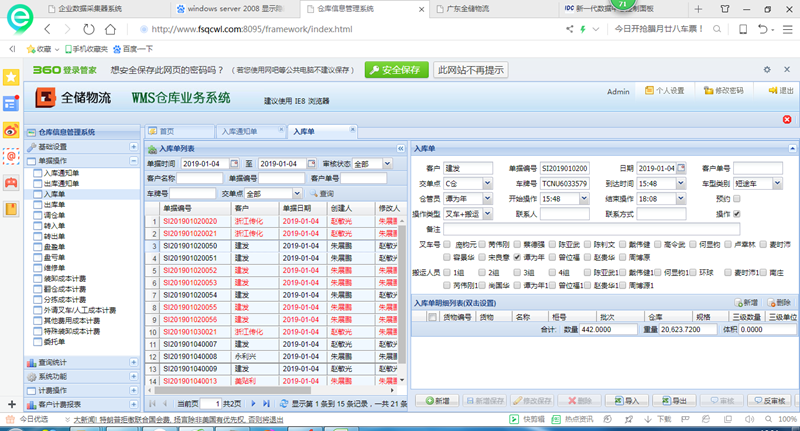Uncheck the 操作 checkbox

click(736, 213)
